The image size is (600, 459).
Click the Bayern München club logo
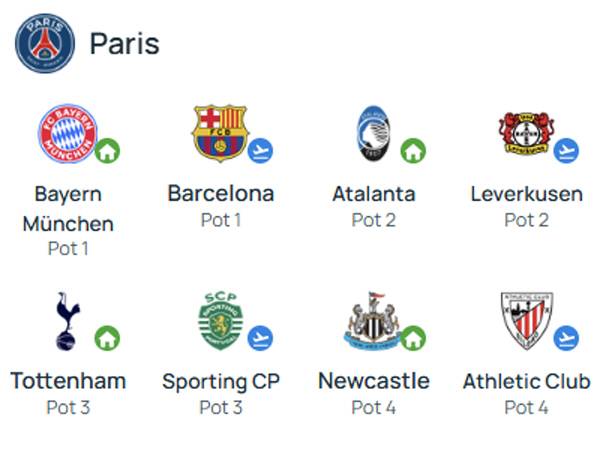pos(67,134)
